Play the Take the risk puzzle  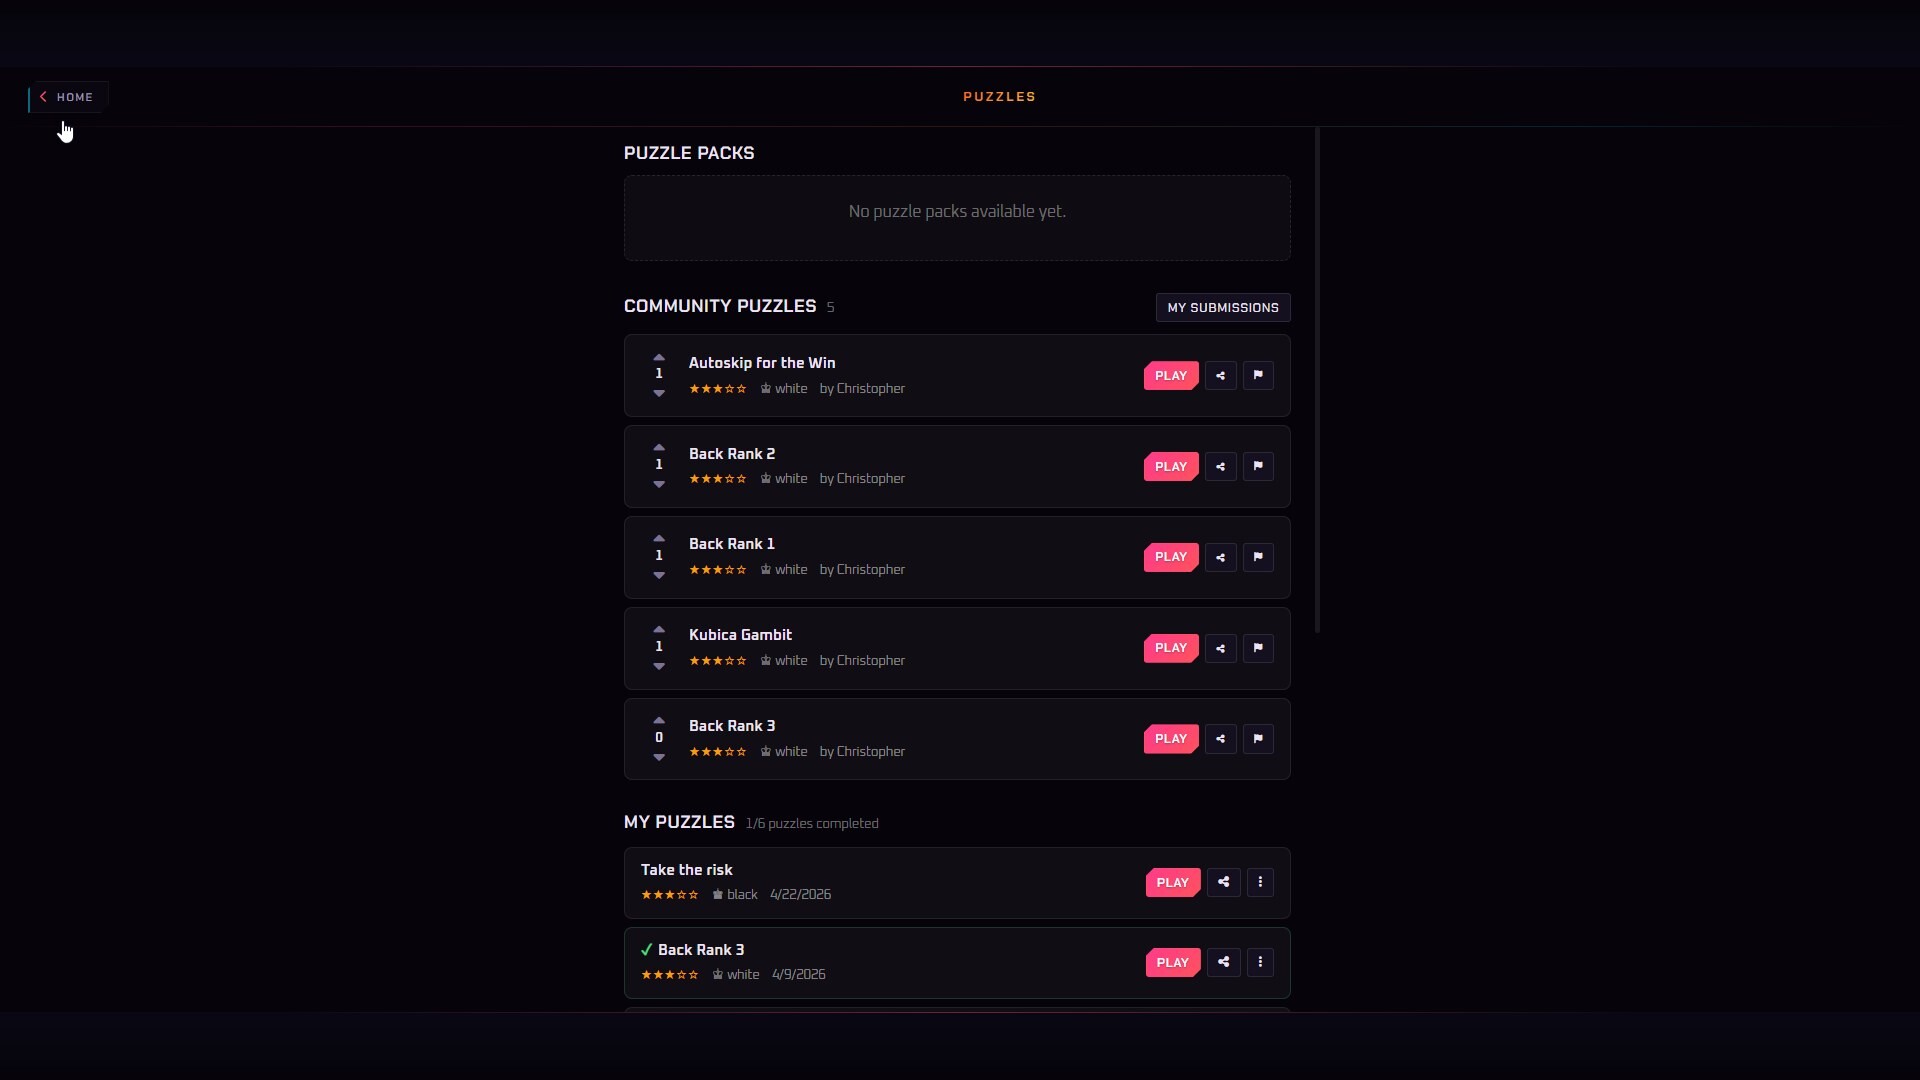pyautogui.click(x=1173, y=882)
